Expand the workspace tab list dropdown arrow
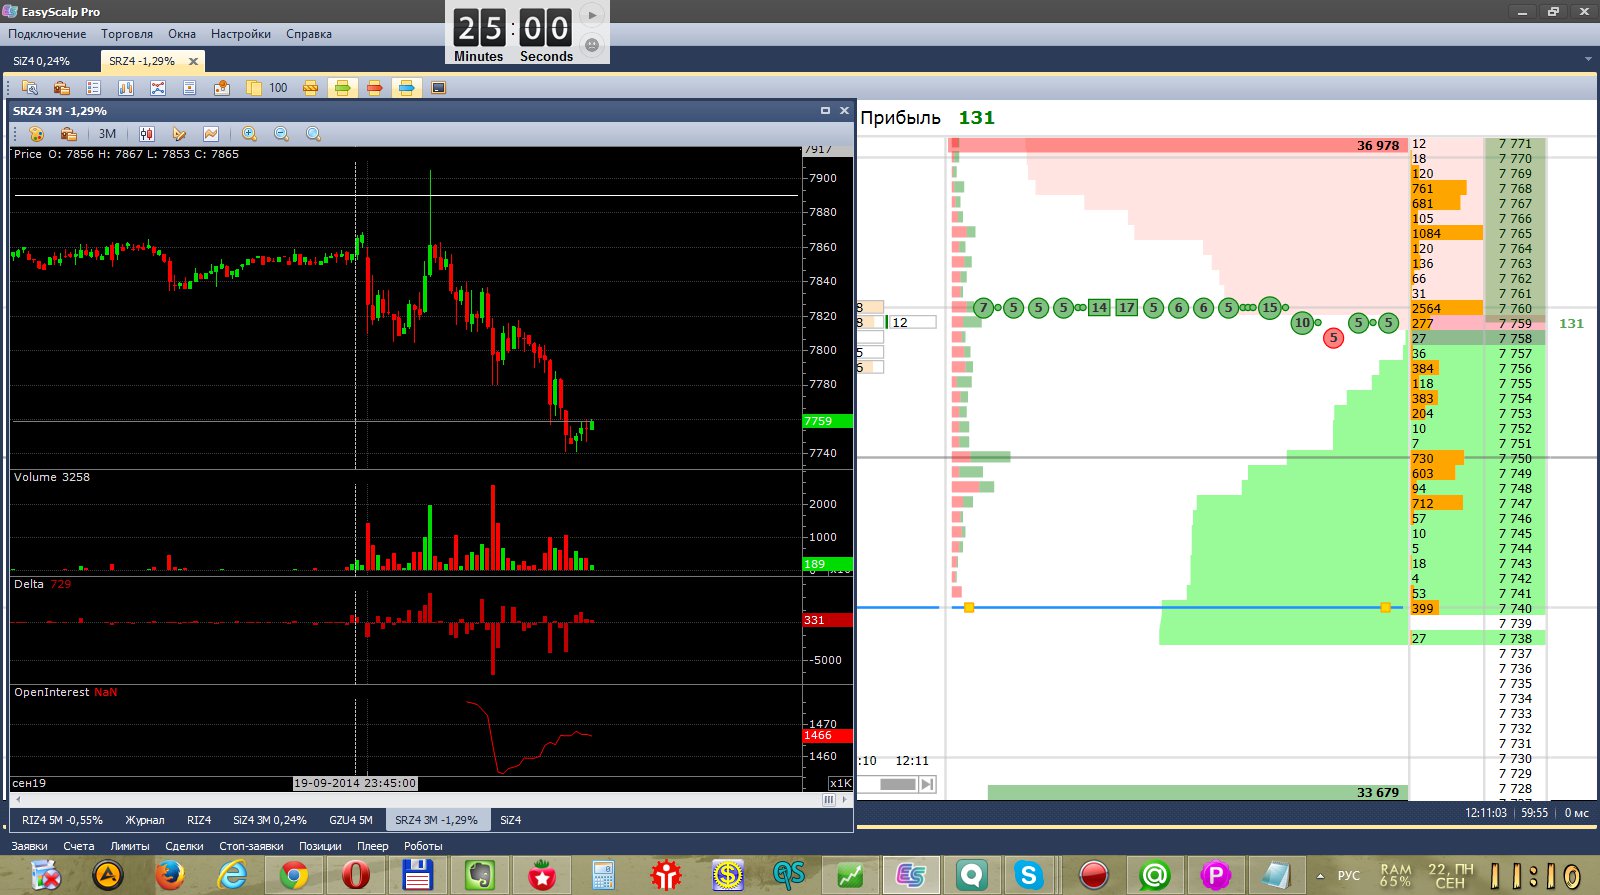This screenshot has height=895, width=1600. click(x=1588, y=59)
